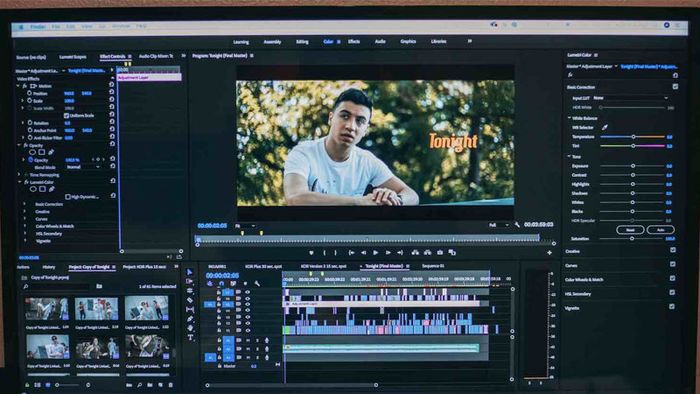The image size is (700, 394).
Task: Click the Lift button
Action: pyautogui.click(x=415, y=253)
